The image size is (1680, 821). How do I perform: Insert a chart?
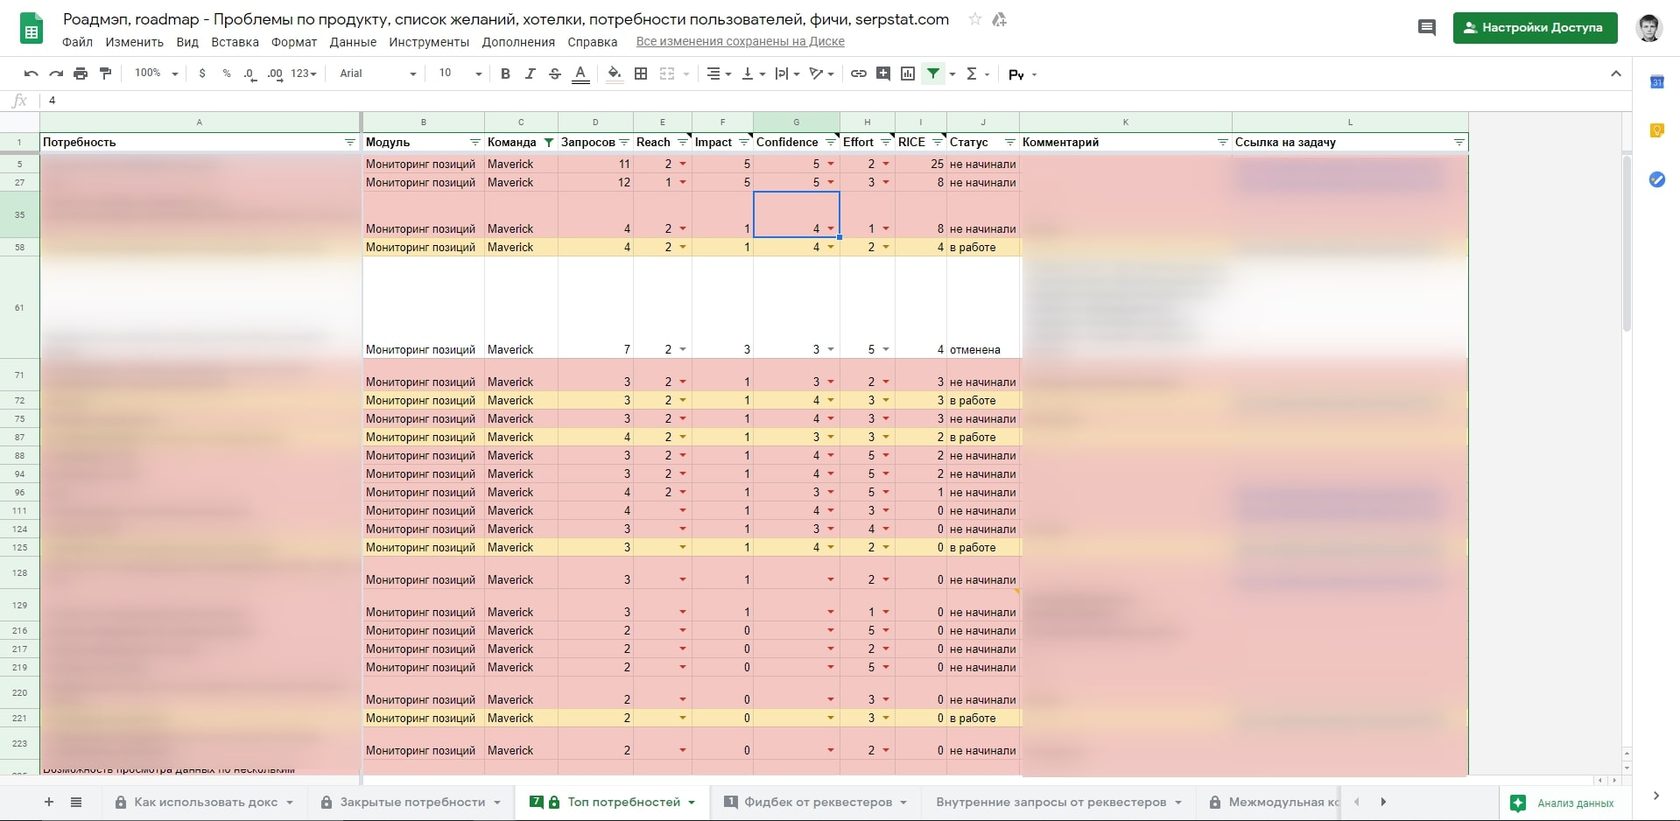pyautogui.click(x=908, y=74)
